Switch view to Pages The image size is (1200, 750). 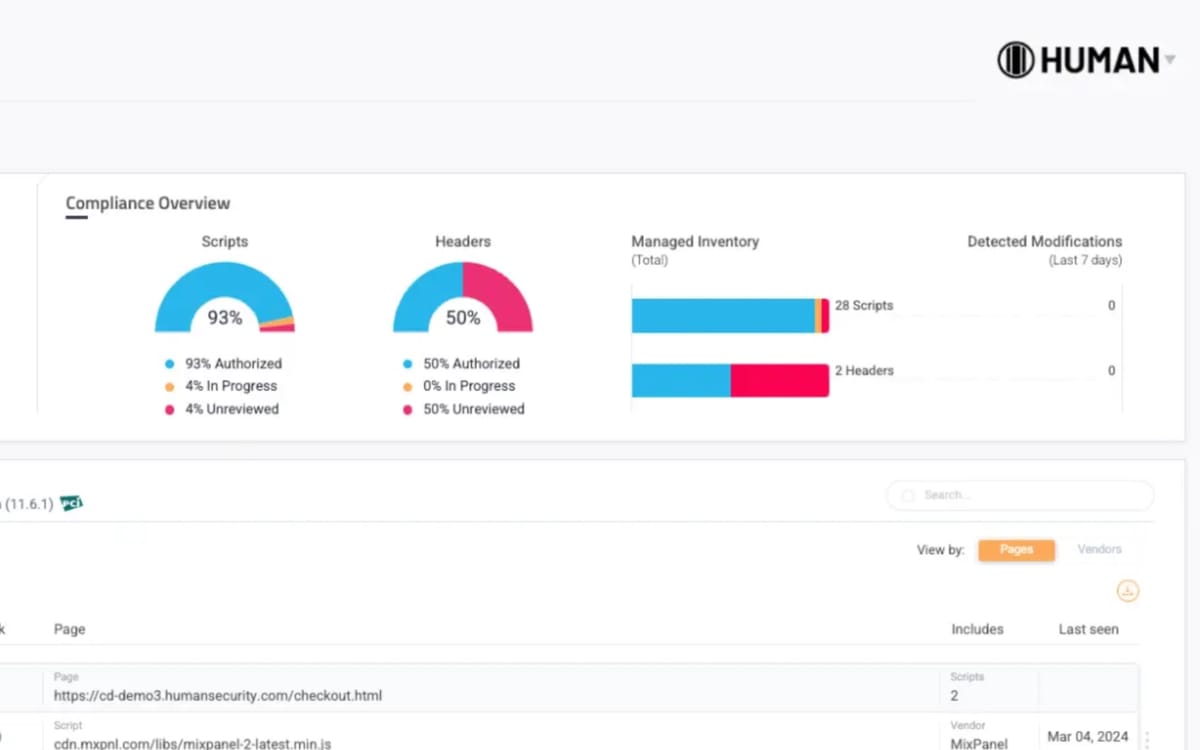[1016, 550]
